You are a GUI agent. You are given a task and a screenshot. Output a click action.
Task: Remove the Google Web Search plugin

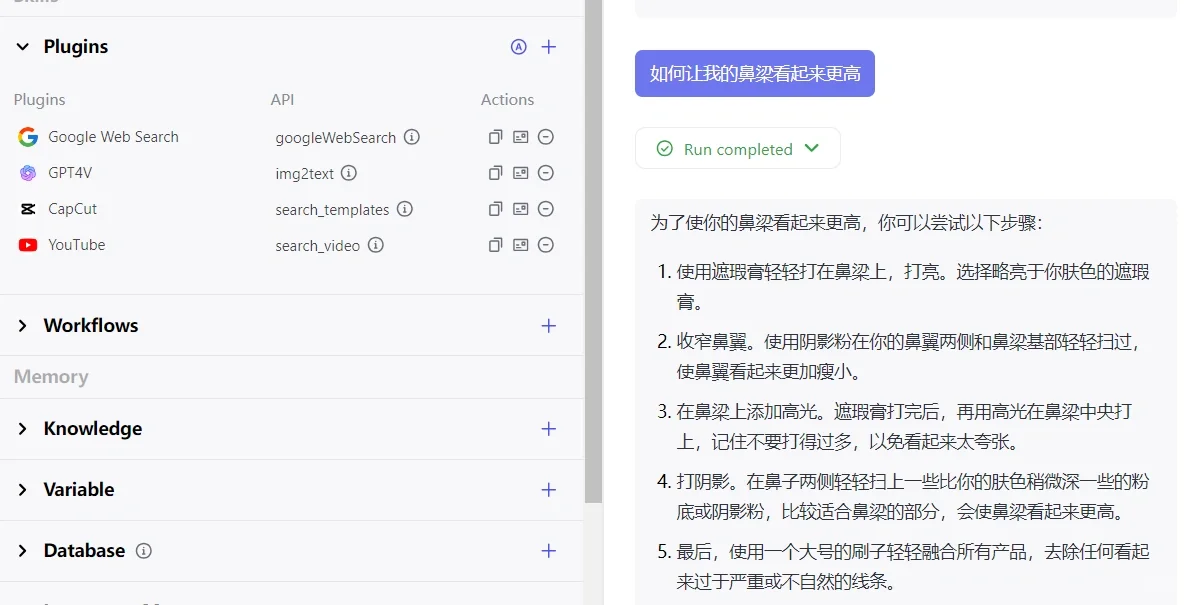tap(546, 137)
